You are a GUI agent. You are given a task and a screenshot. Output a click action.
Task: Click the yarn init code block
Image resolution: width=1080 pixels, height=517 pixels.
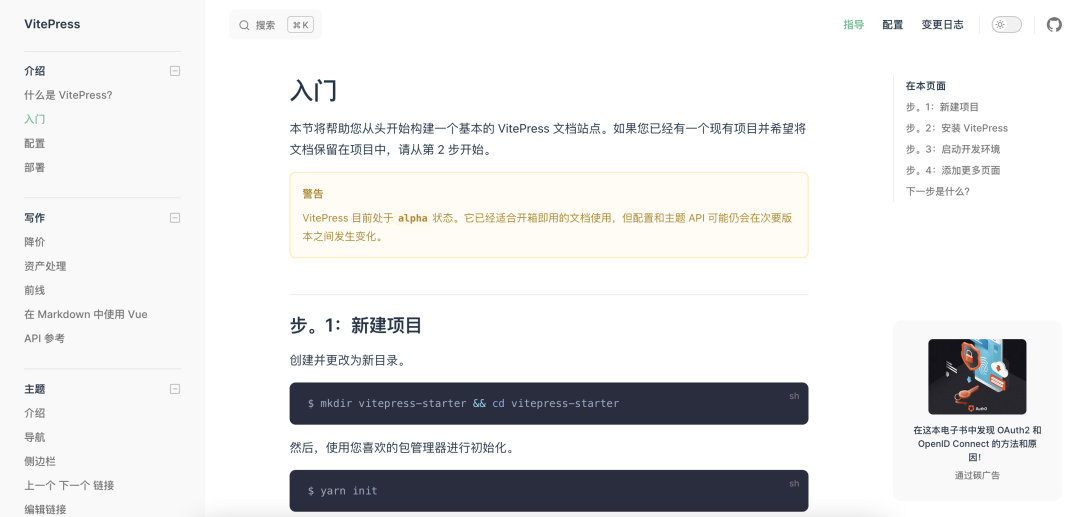pos(549,491)
